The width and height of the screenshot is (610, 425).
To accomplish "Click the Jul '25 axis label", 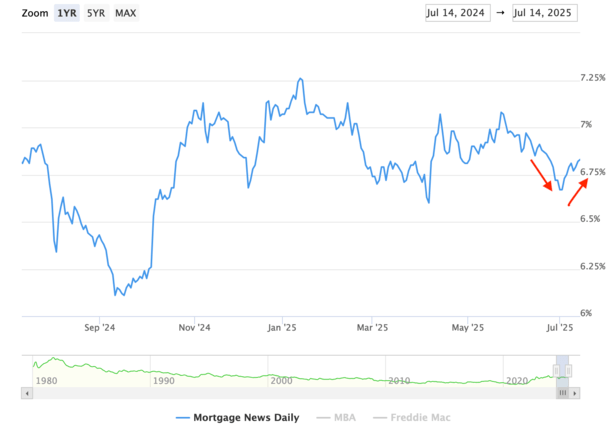I will click(560, 328).
